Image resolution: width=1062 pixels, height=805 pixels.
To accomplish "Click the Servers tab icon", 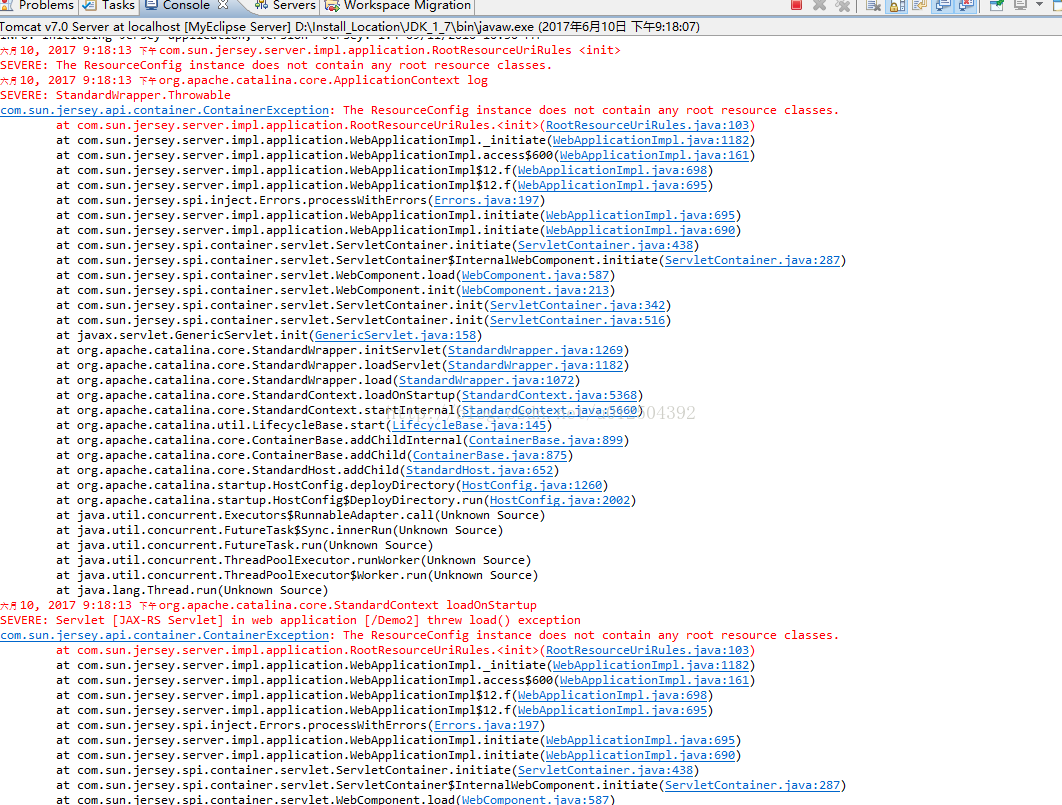I will [x=261, y=5].
